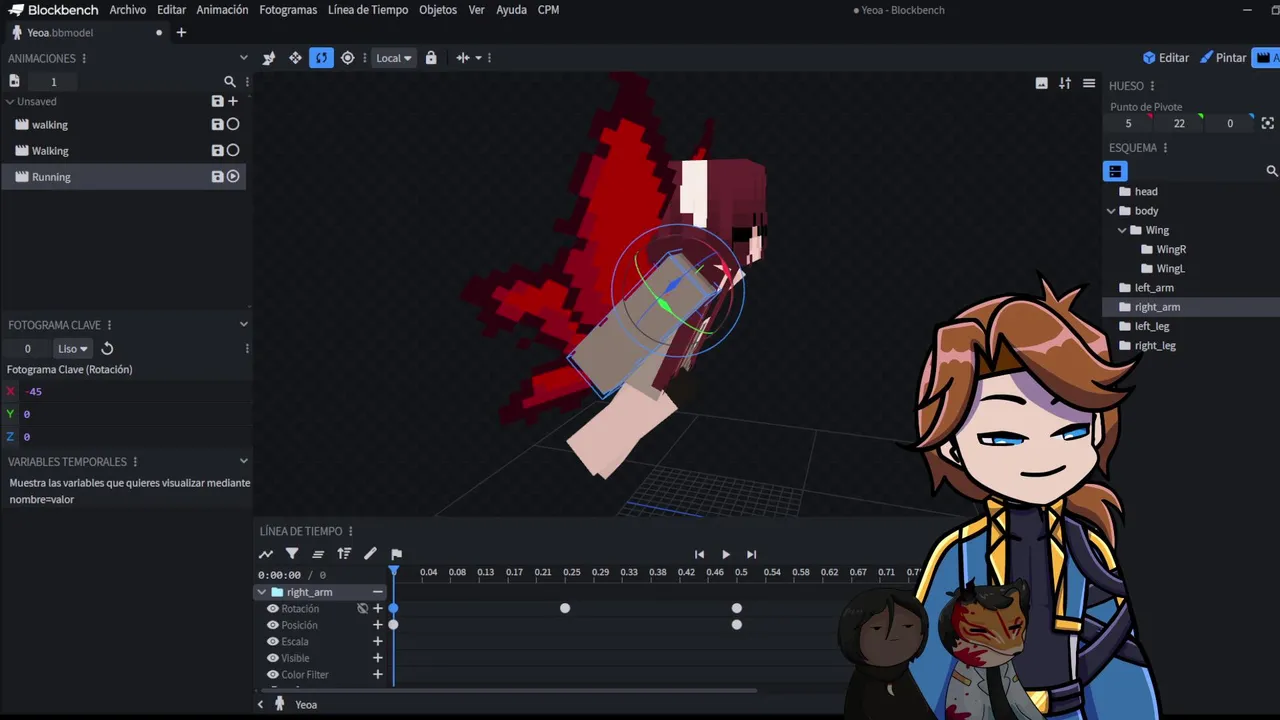Click the focus pivot point icon
This screenshot has height=720, width=1280.
[1268, 123]
